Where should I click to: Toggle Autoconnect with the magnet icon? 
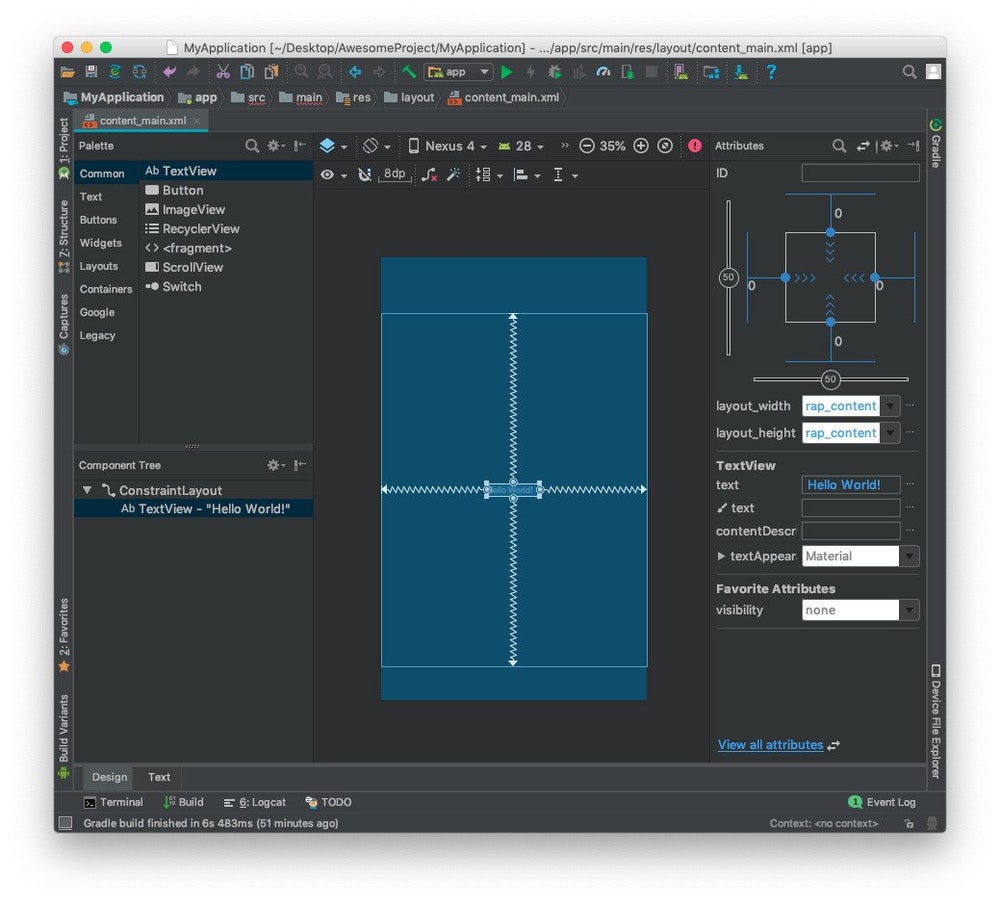click(x=365, y=175)
